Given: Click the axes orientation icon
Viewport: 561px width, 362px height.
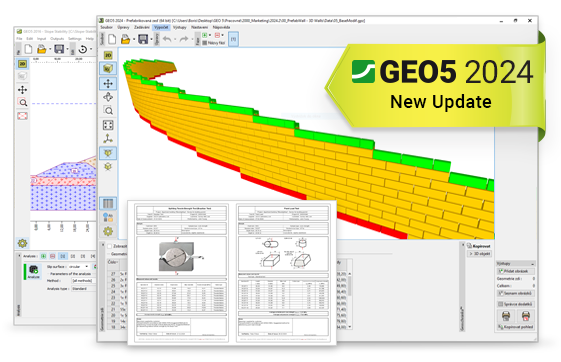Looking at the screenshot, I should pos(108,138).
